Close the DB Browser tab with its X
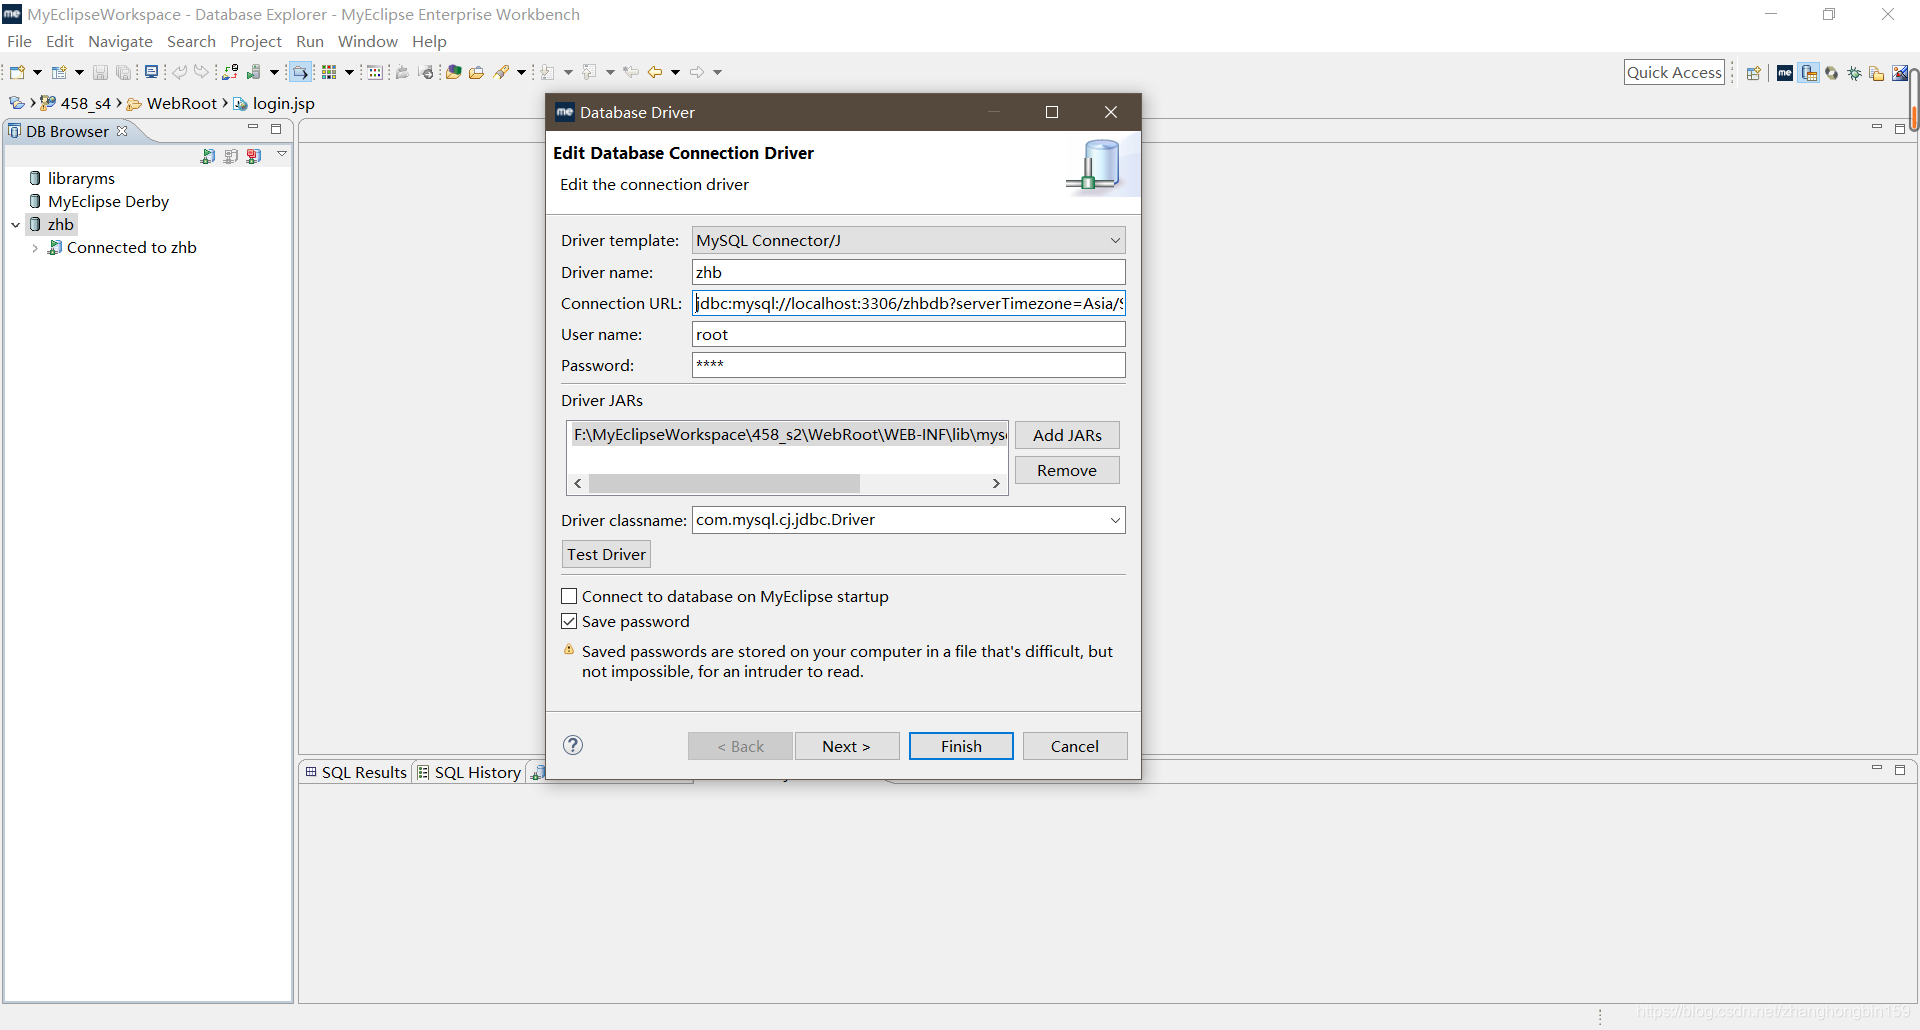 click(x=122, y=131)
